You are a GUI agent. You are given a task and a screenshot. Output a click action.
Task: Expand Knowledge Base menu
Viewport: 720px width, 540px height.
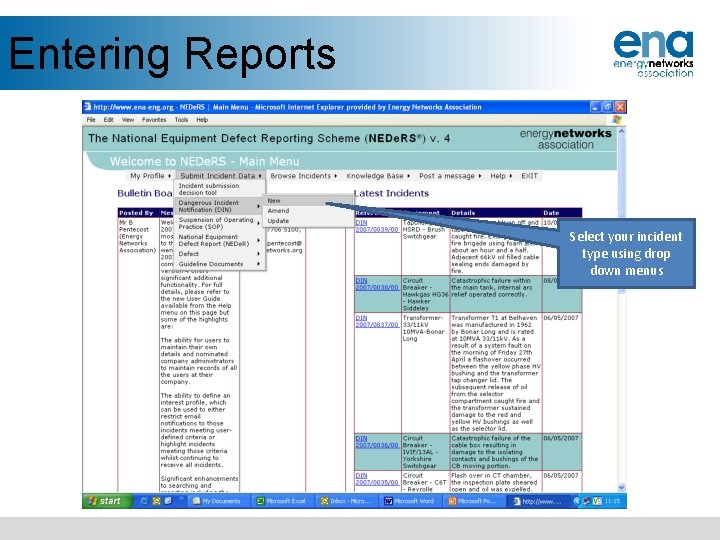[378, 176]
